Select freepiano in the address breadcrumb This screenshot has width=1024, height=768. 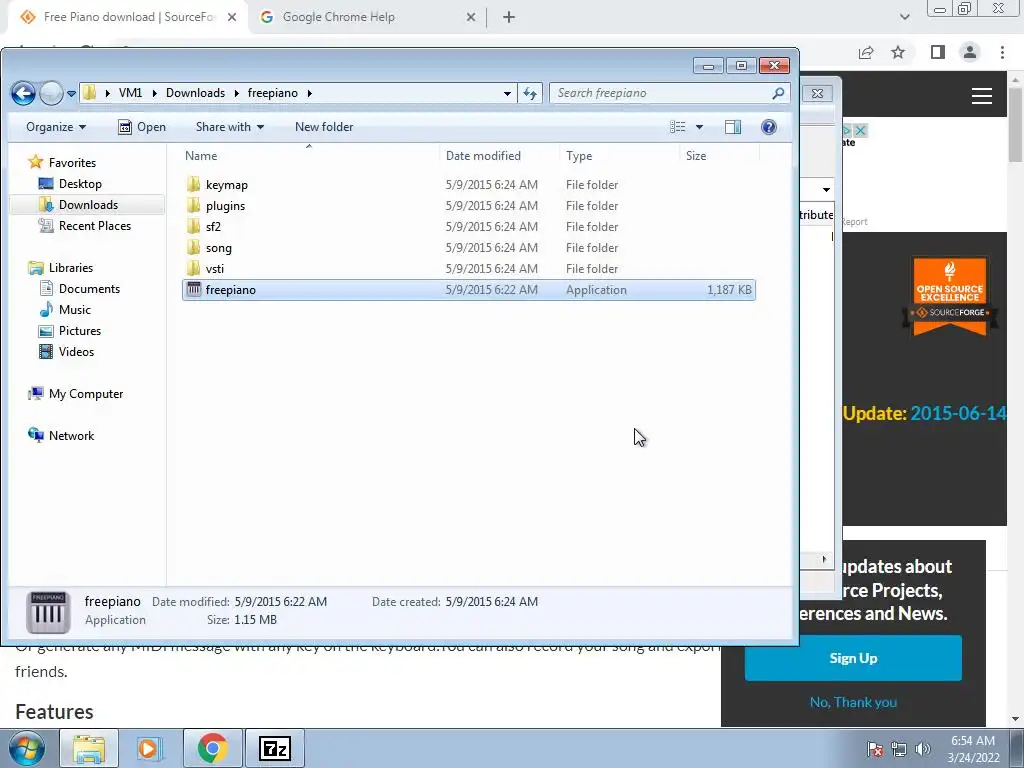[272, 93]
